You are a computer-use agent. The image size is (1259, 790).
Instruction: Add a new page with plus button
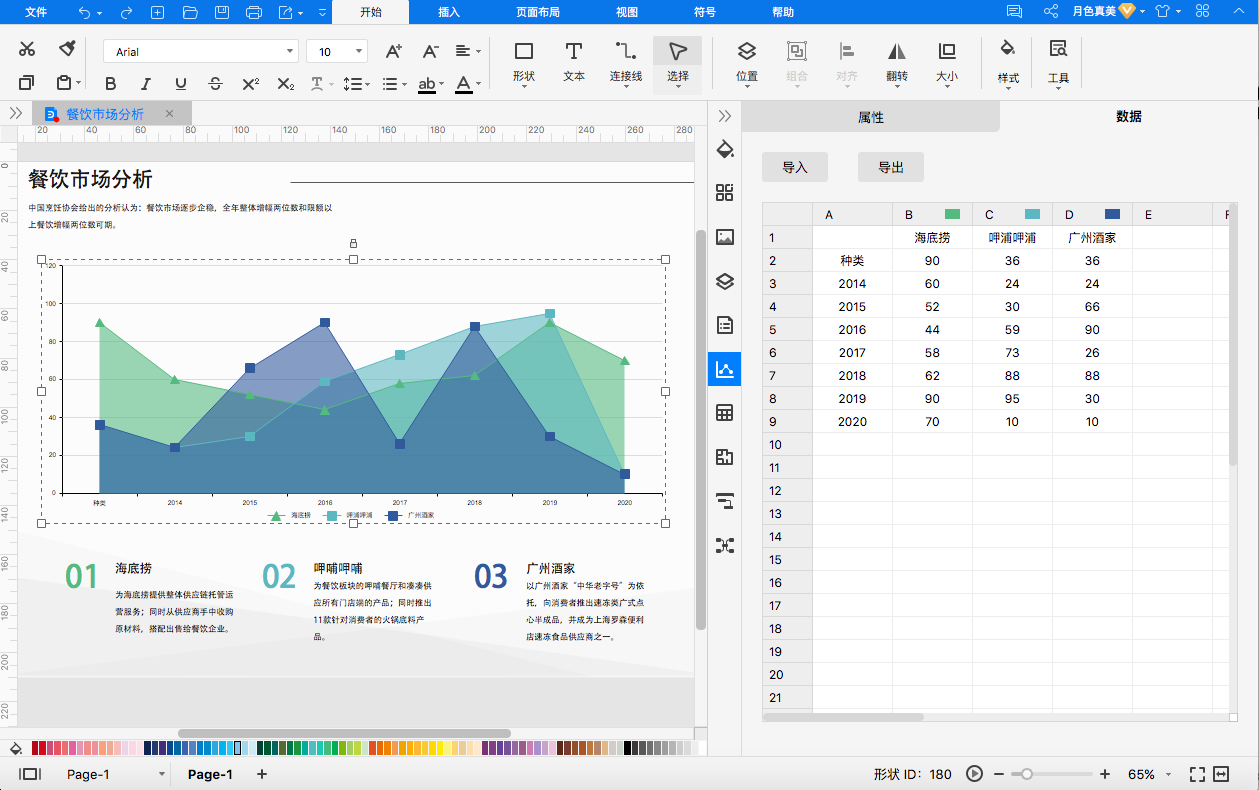pos(262,774)
